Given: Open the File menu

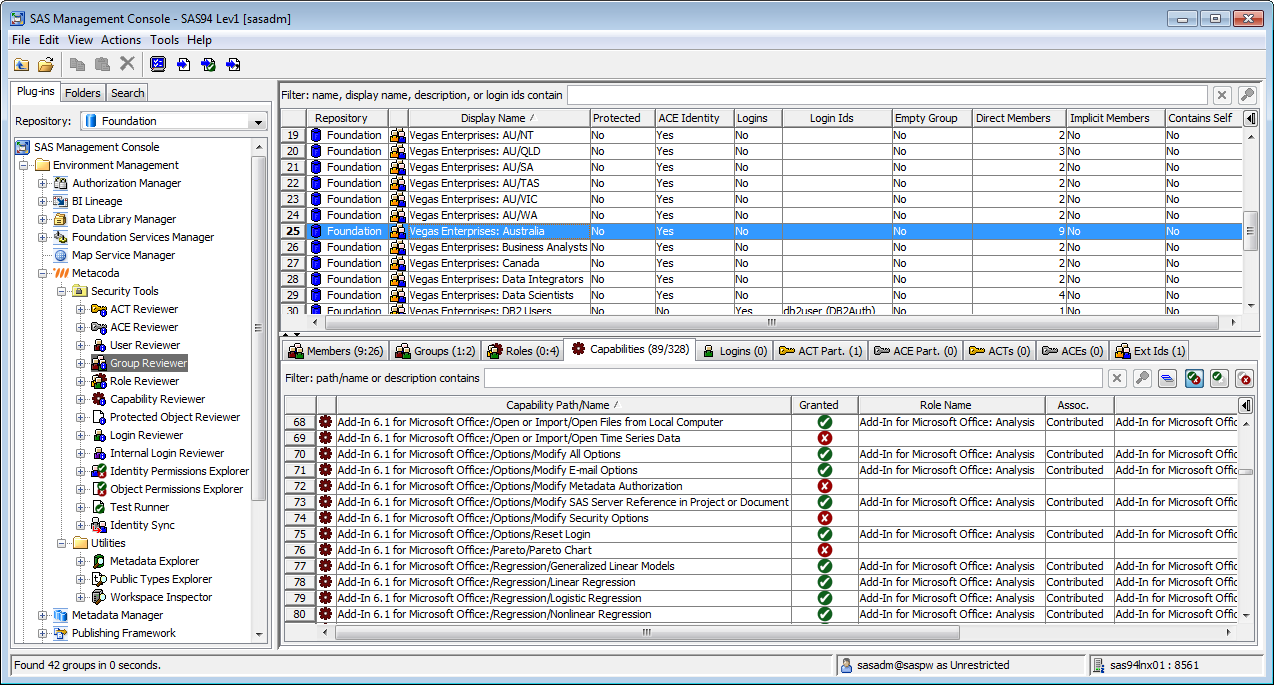Looking at the screenshot, I should point(21,40).
